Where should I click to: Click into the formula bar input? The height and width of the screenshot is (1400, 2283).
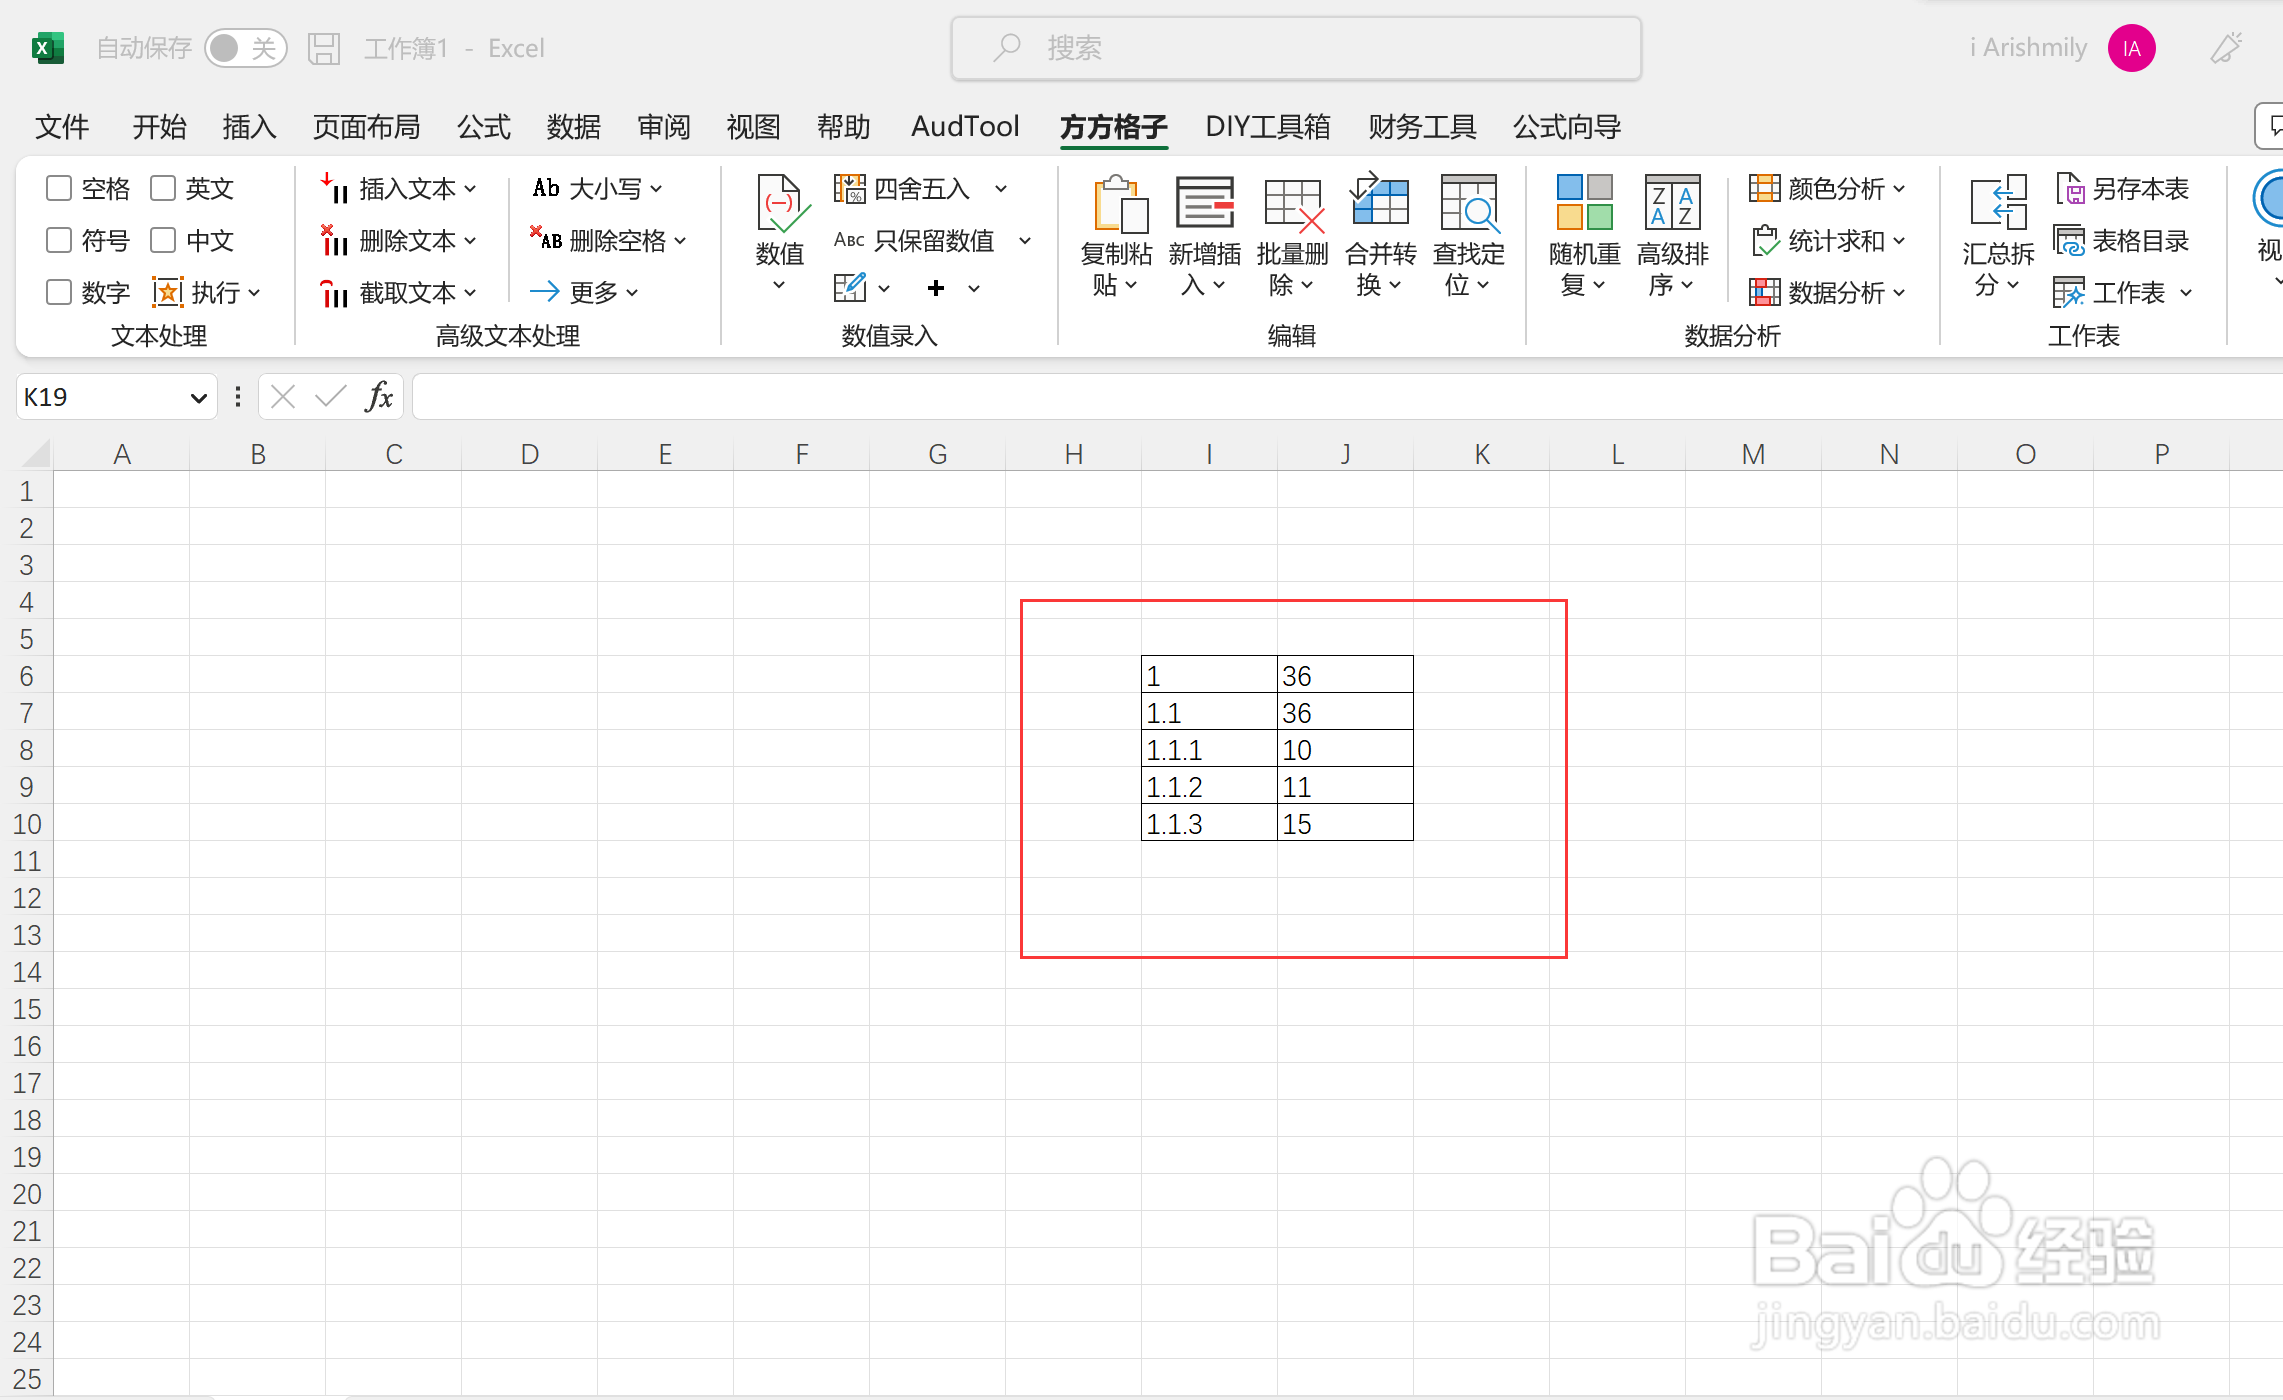tap(1346, 397)
